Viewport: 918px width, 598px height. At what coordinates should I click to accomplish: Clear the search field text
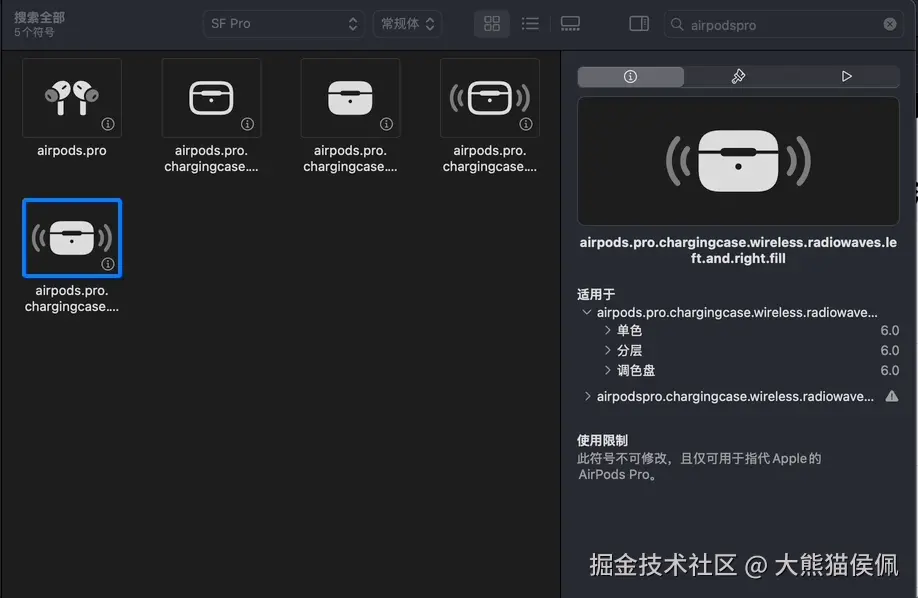[890, 24]
